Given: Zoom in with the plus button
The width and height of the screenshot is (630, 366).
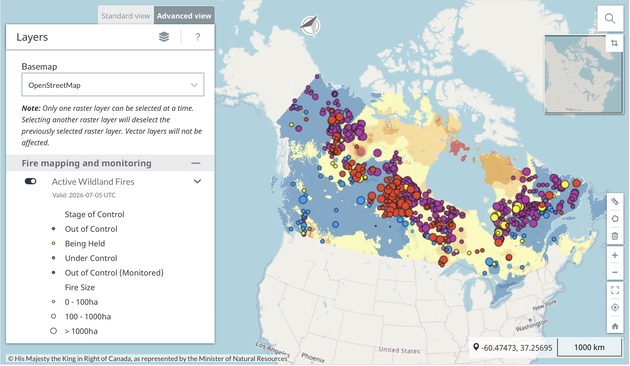Looking at the screenshot, I should pyautogui.click(x=615, y=255).
